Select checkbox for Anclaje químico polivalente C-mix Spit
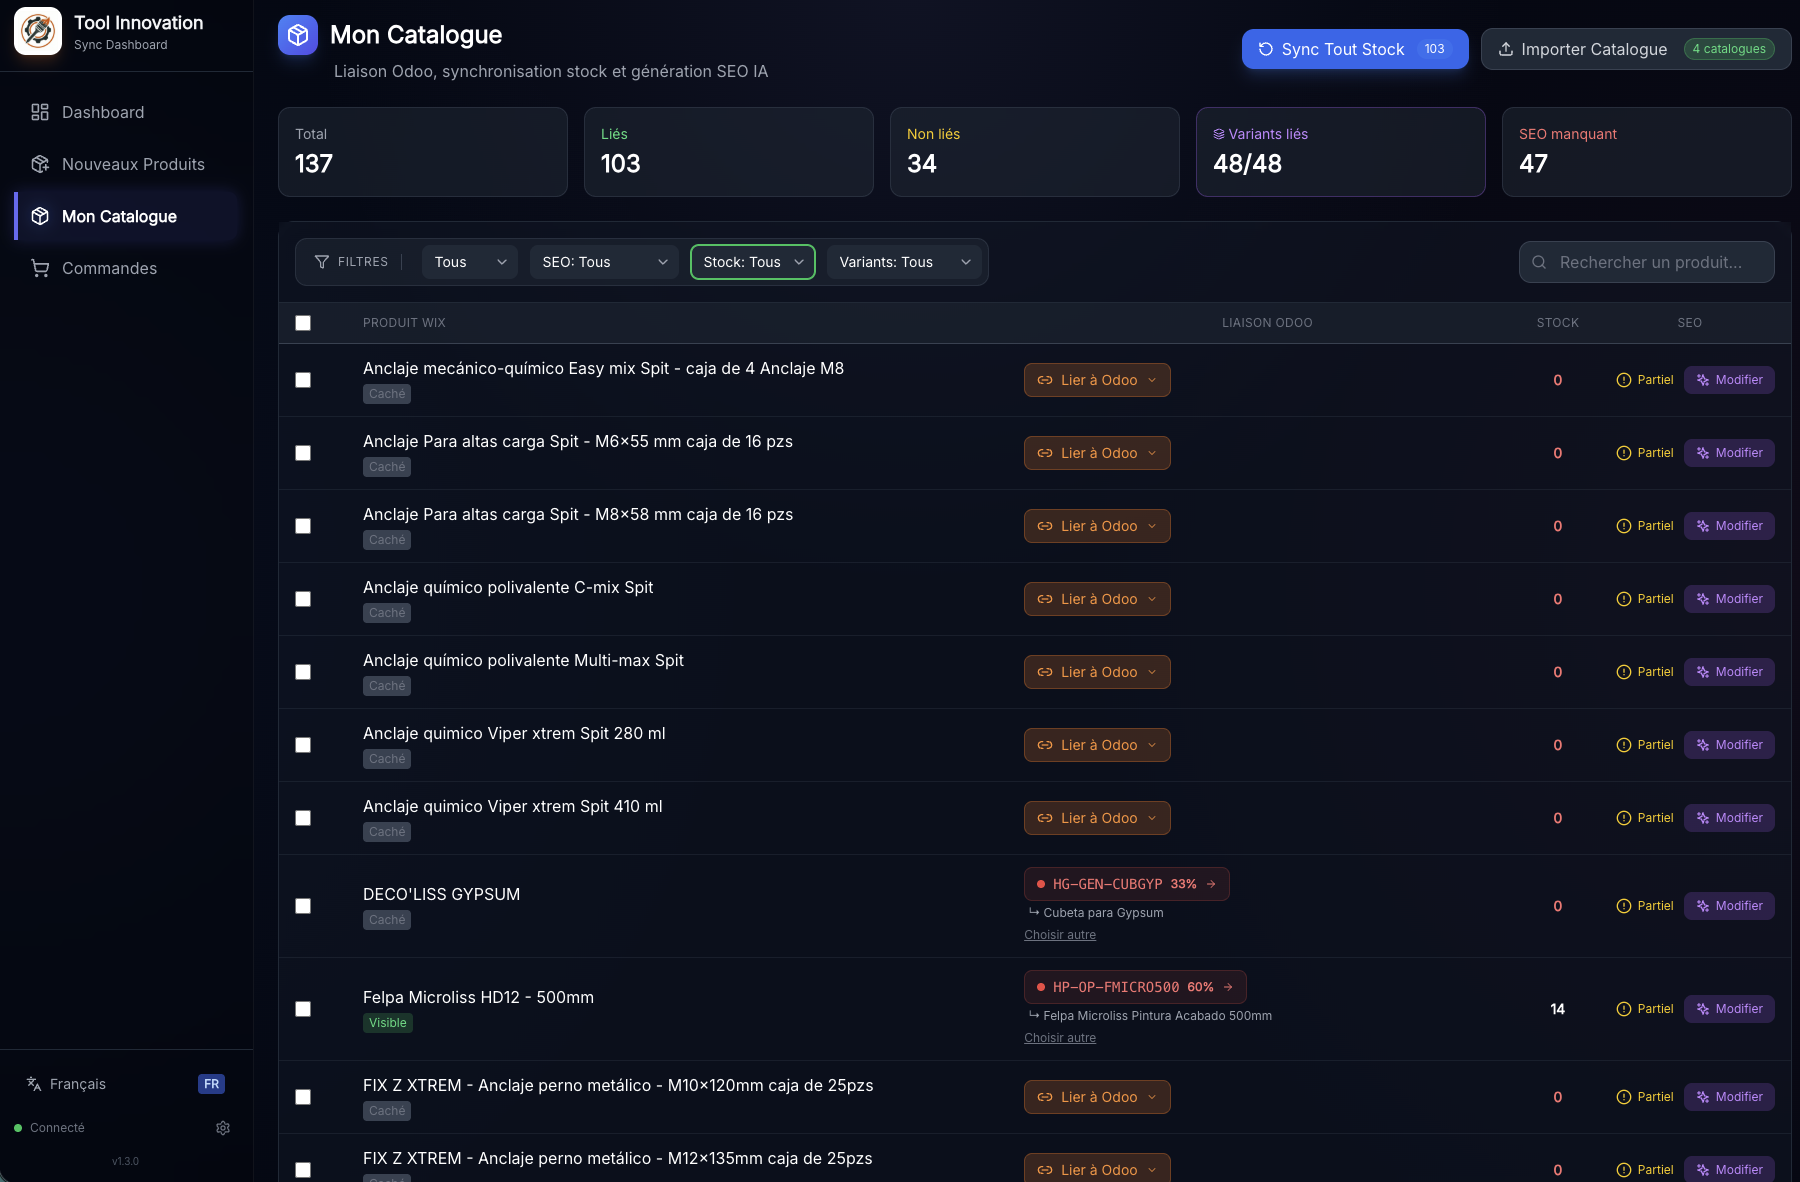 tap(303, 599)
